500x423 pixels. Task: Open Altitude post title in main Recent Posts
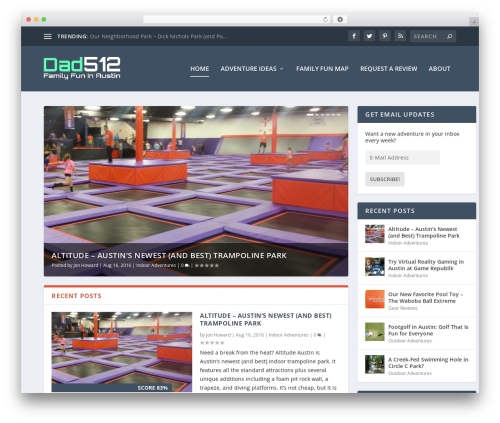pos(266,319)
